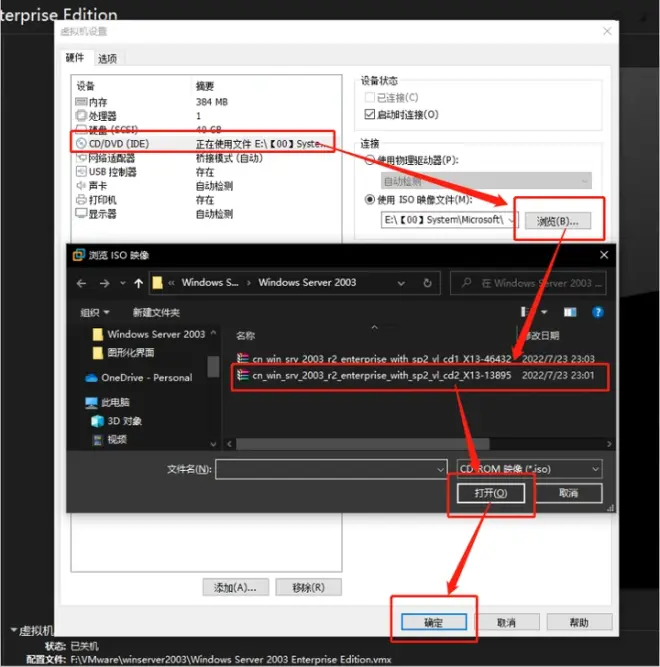Screen dimensions: 660x667
Task: Select Windows Server 2003 folder in tree
Action: pos(149,334)
